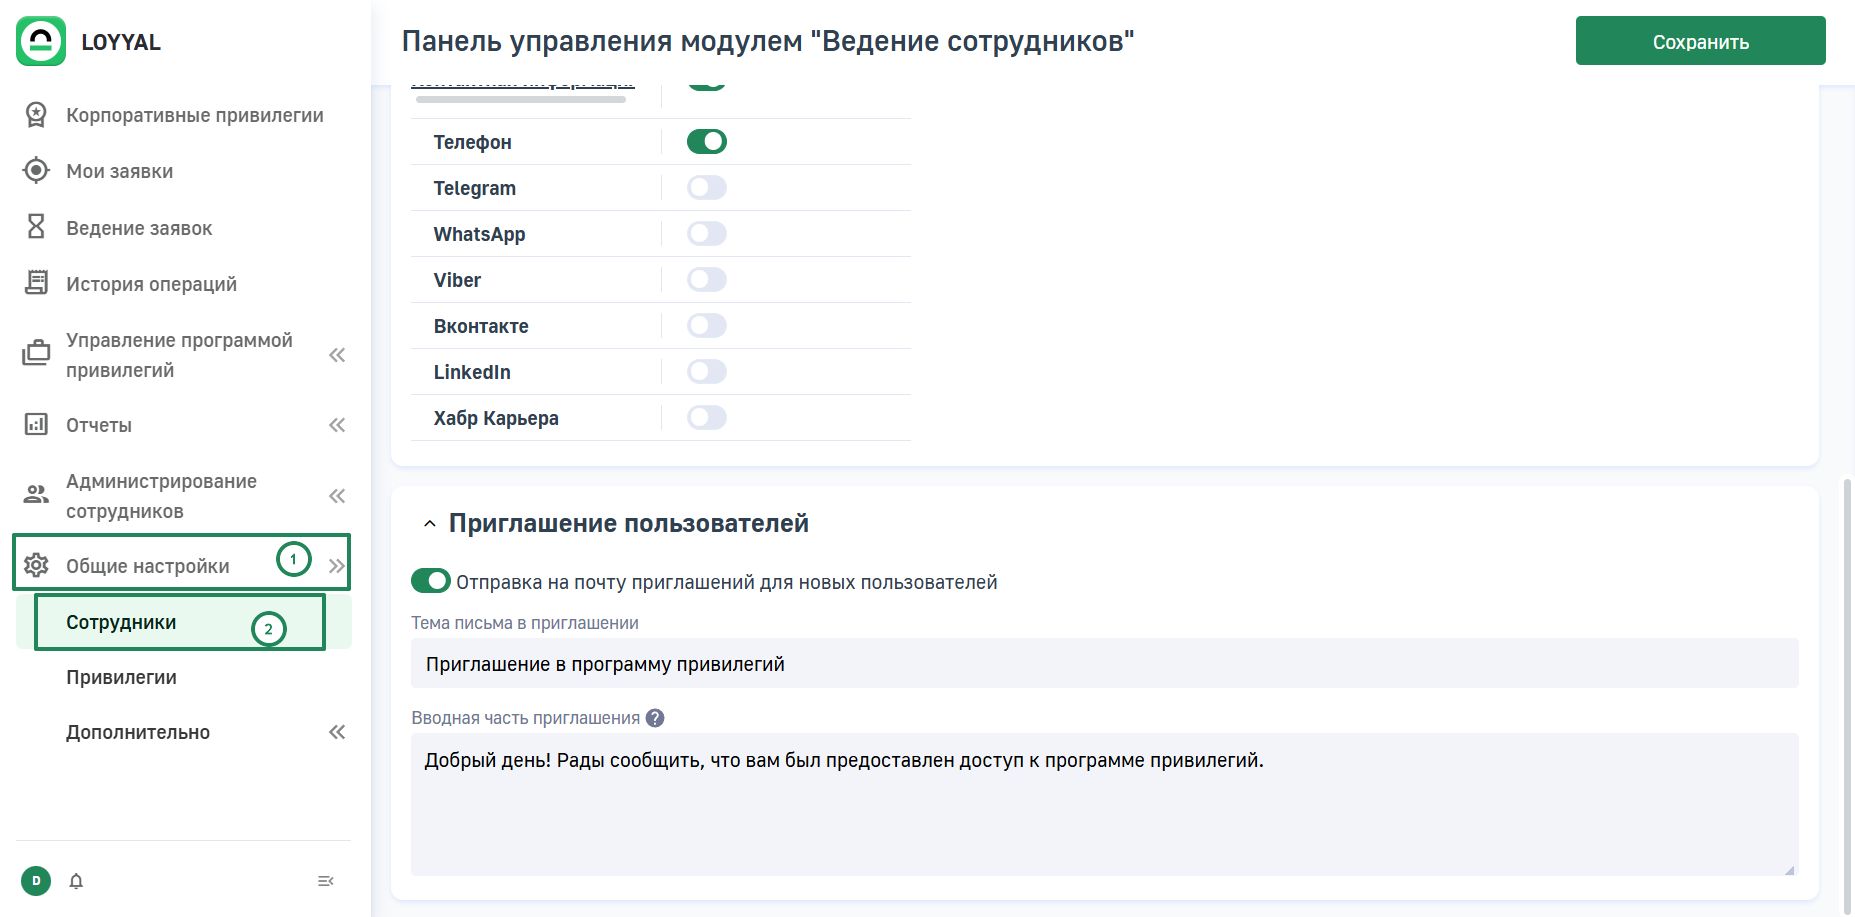The height and width of the screenshot is (917, 1855).
Task: Open the 'Привилегии' settings submenu item
Action: [x=121, y=677]
